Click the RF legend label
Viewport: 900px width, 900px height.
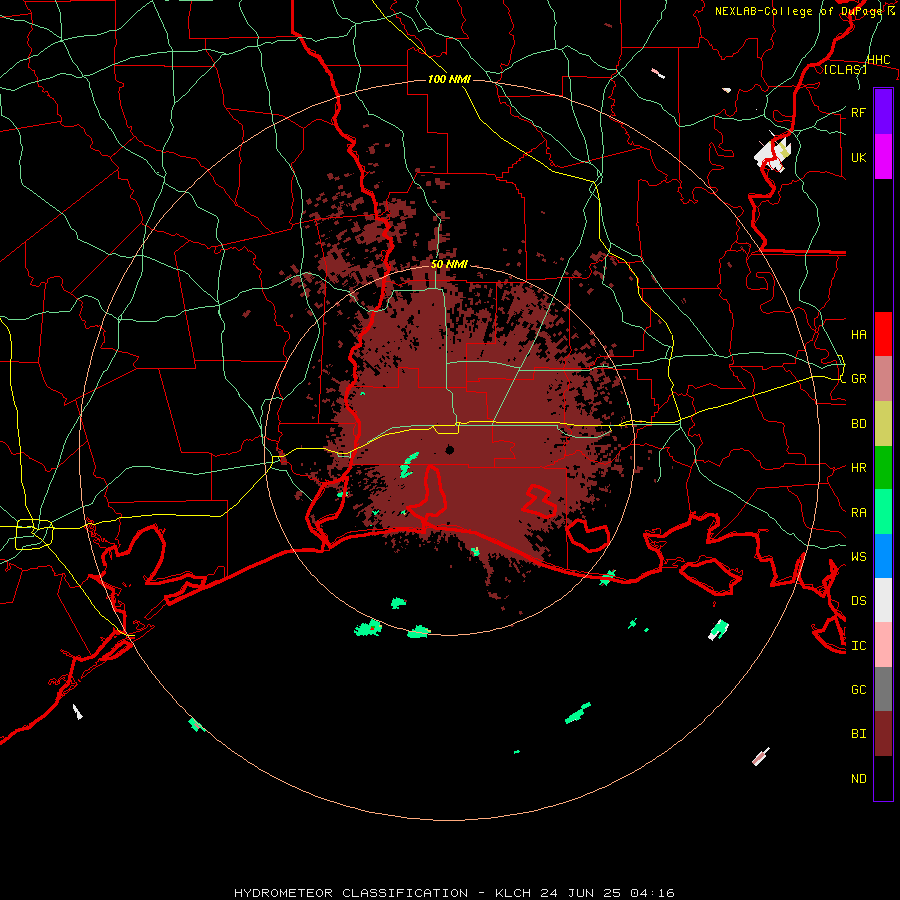(x=858, y=112)
